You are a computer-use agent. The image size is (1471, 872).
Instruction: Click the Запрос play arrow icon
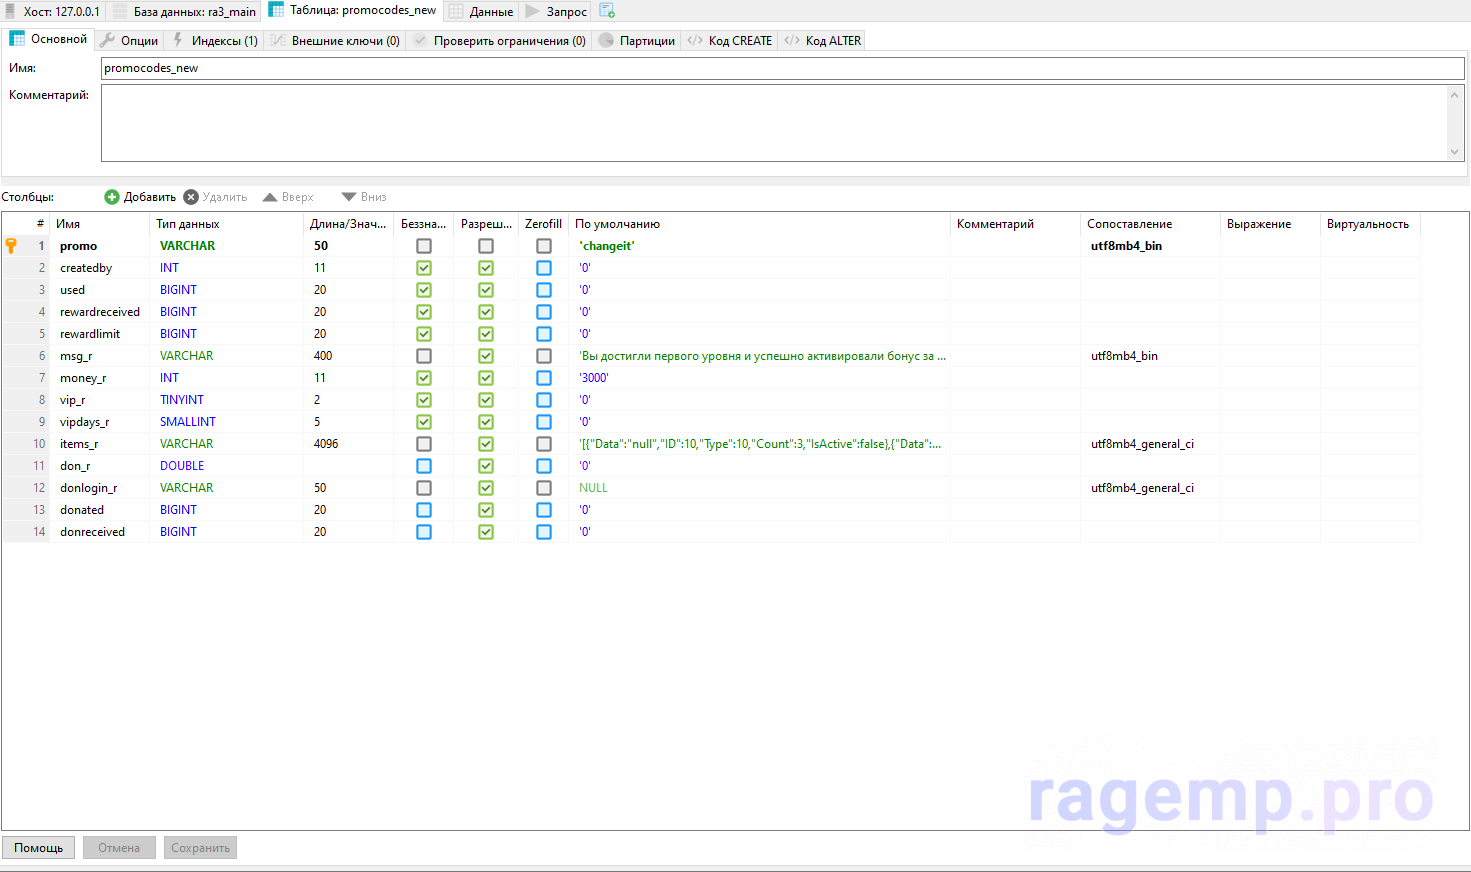[x=533, y=11]
